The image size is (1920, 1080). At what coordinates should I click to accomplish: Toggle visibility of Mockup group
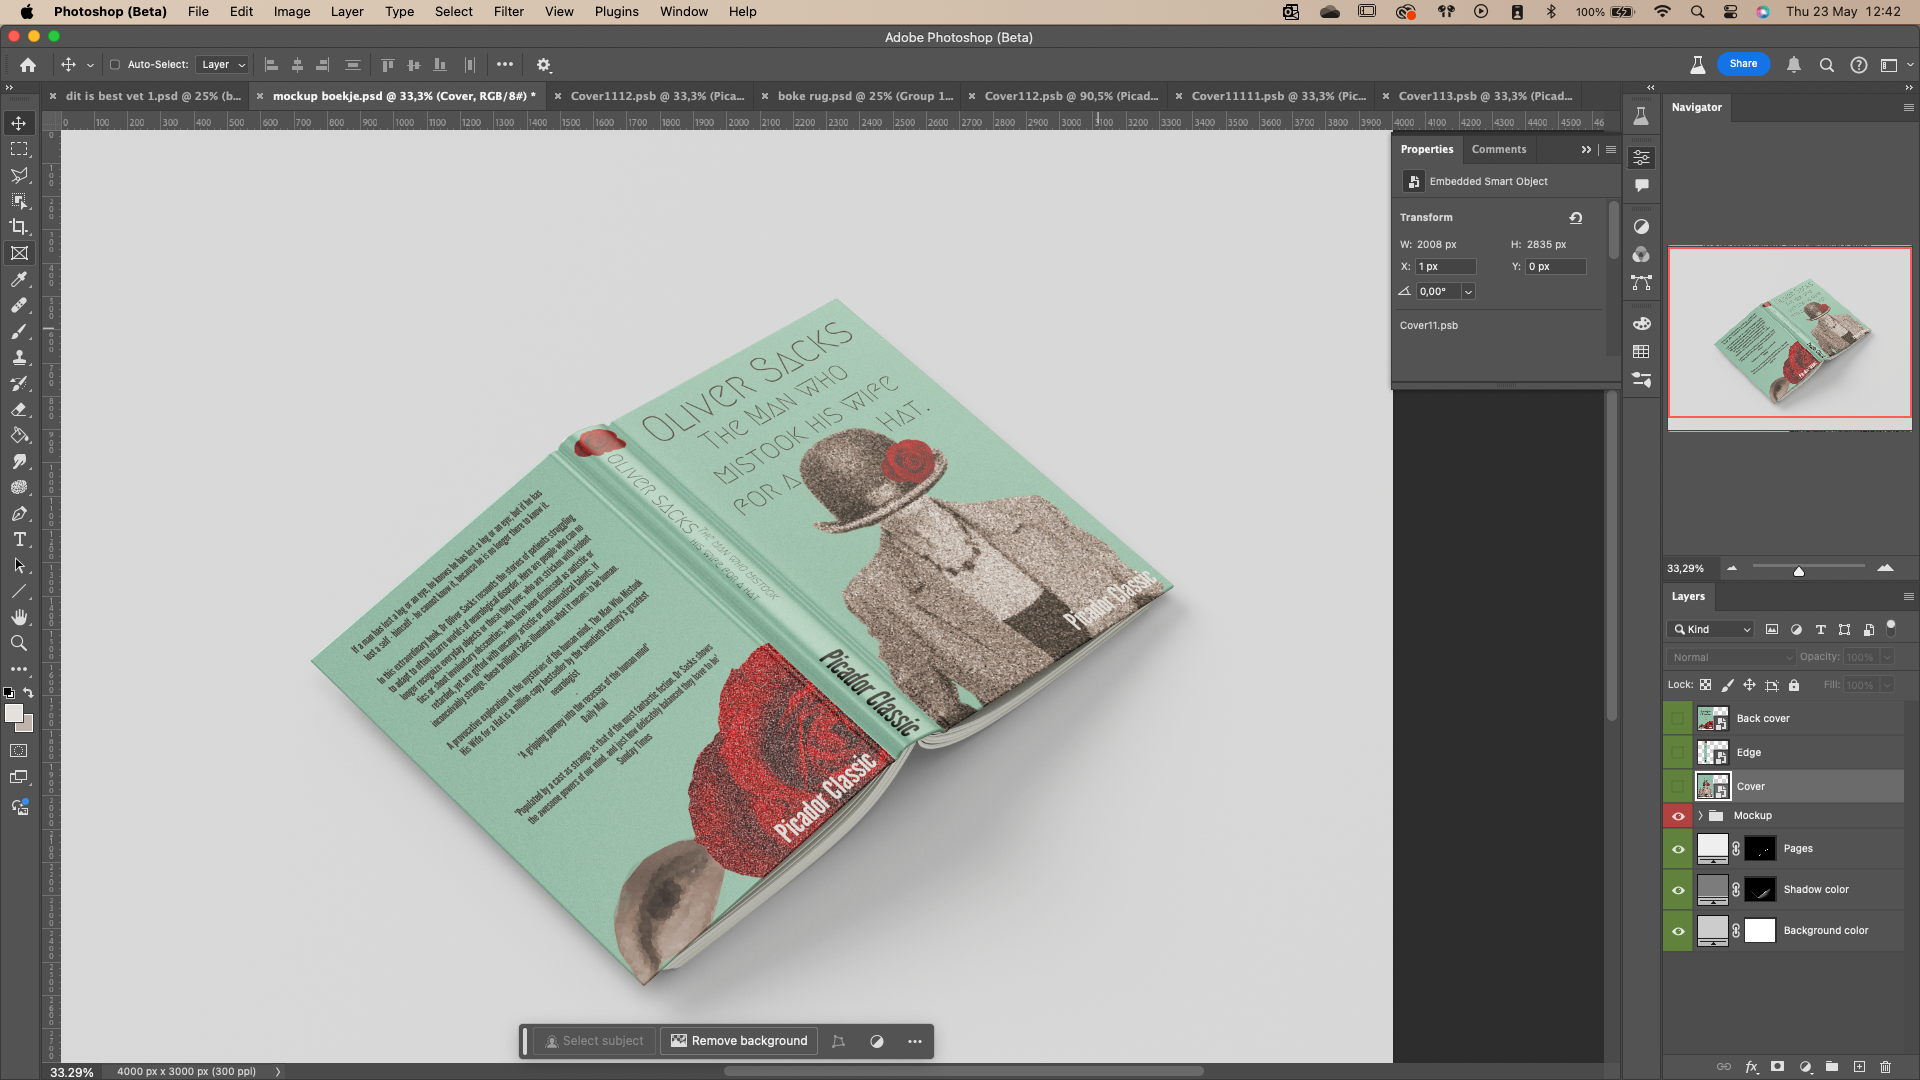1678,816
